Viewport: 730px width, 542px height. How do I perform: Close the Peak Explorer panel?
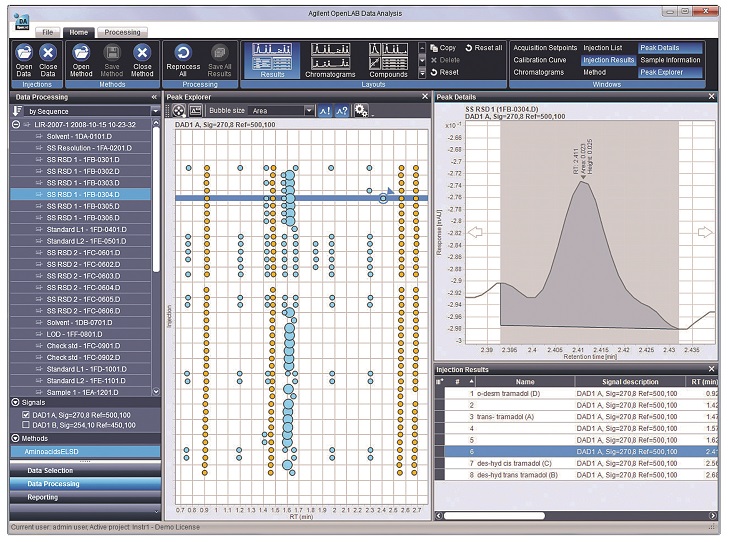point(425,96)
